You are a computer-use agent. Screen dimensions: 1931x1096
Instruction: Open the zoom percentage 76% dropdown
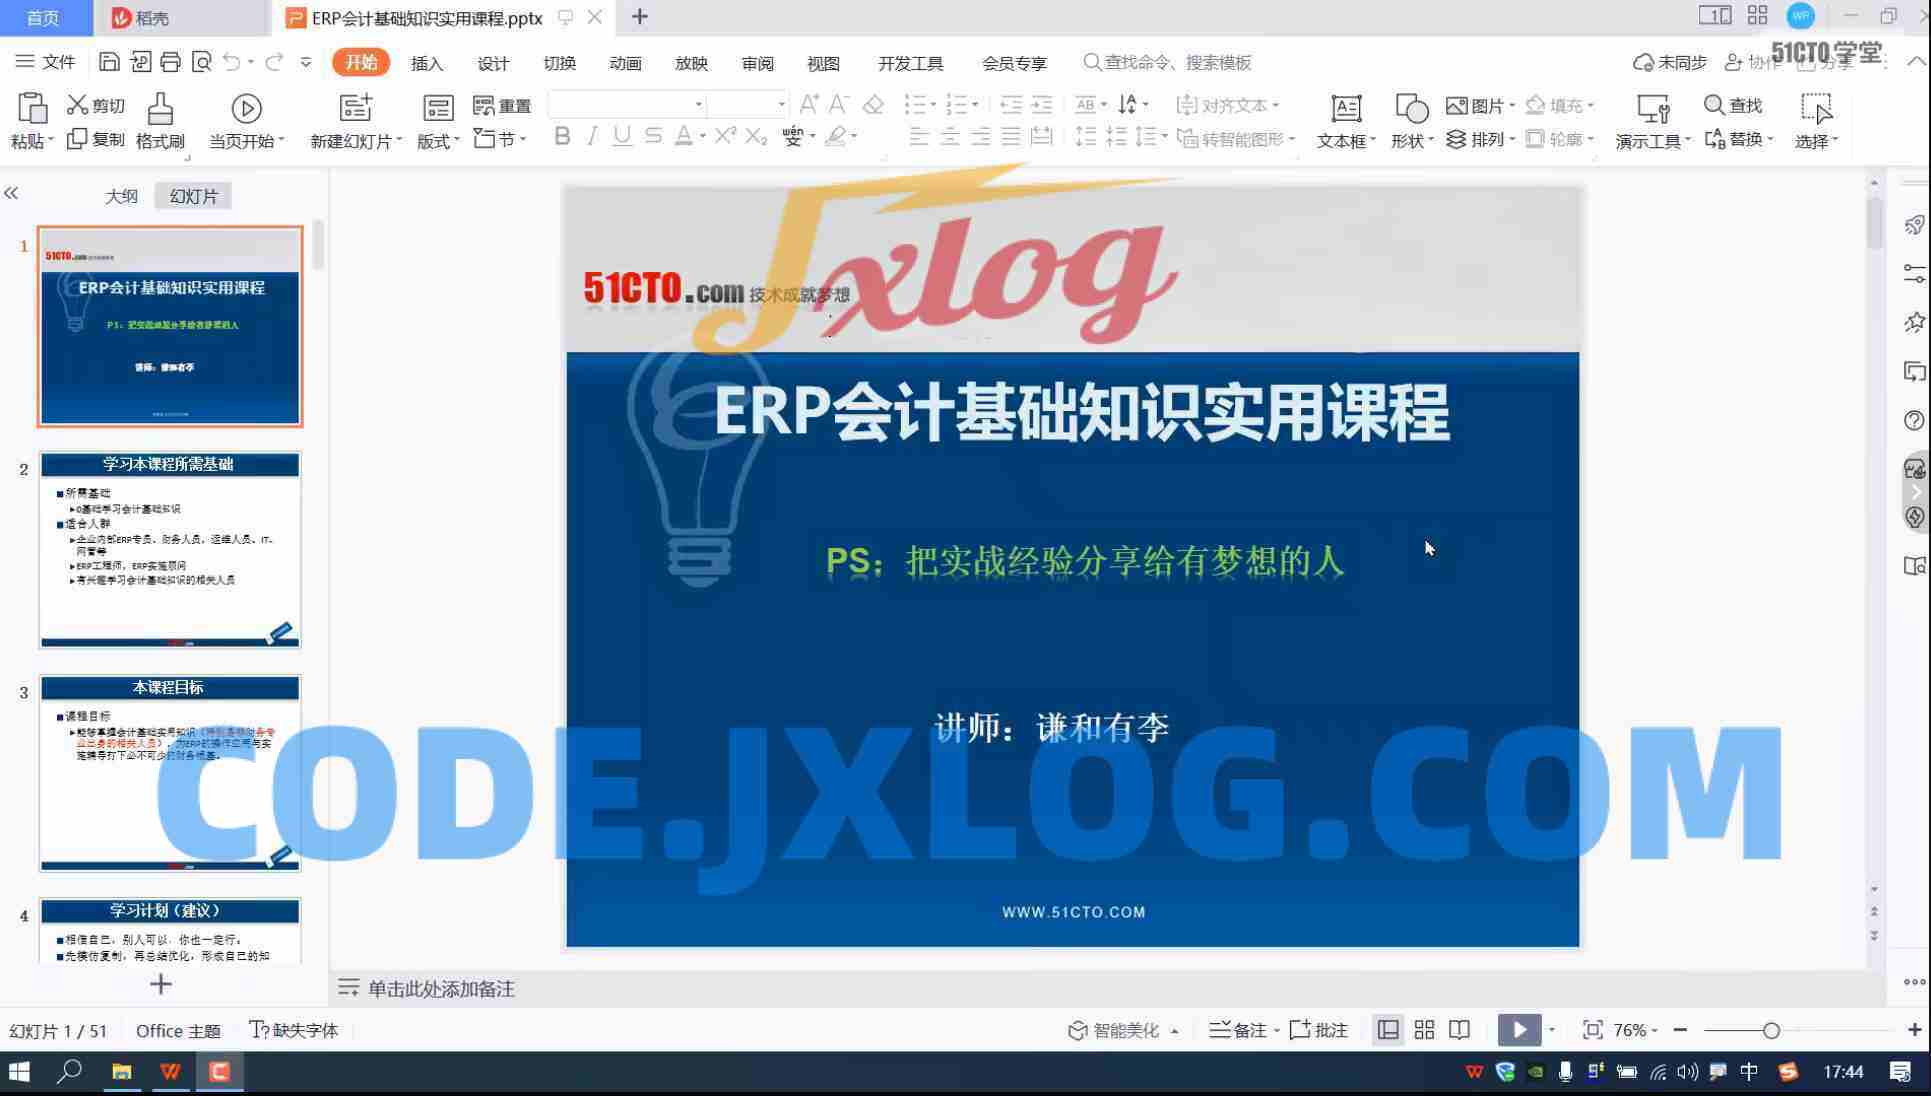pos(1635,1030)
